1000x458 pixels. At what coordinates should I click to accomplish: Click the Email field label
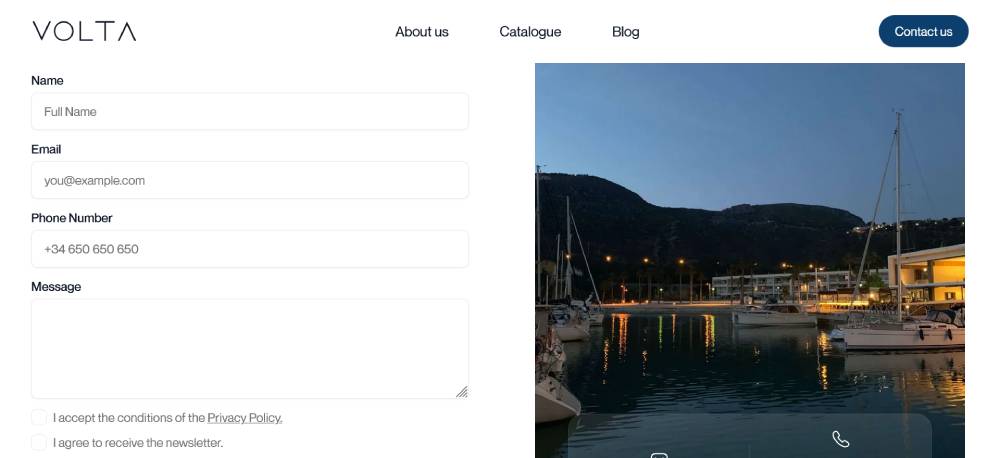tap(46, 150)
